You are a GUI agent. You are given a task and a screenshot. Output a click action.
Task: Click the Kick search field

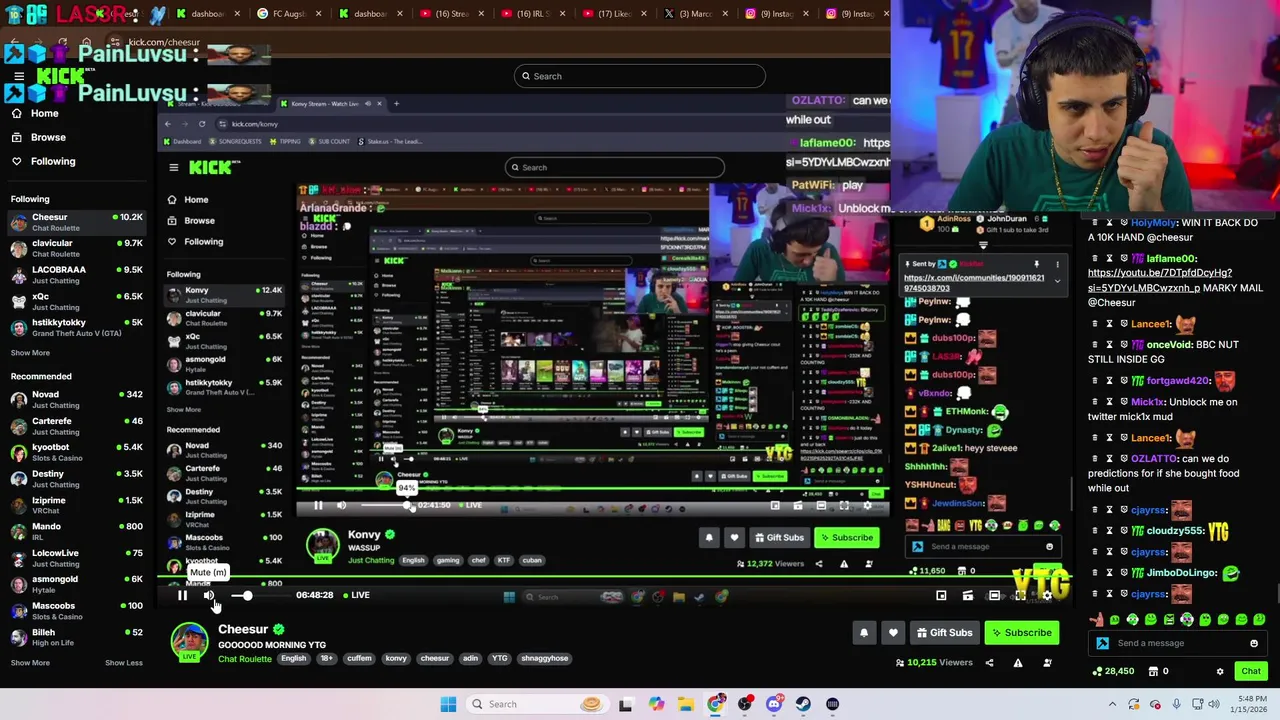640,76
